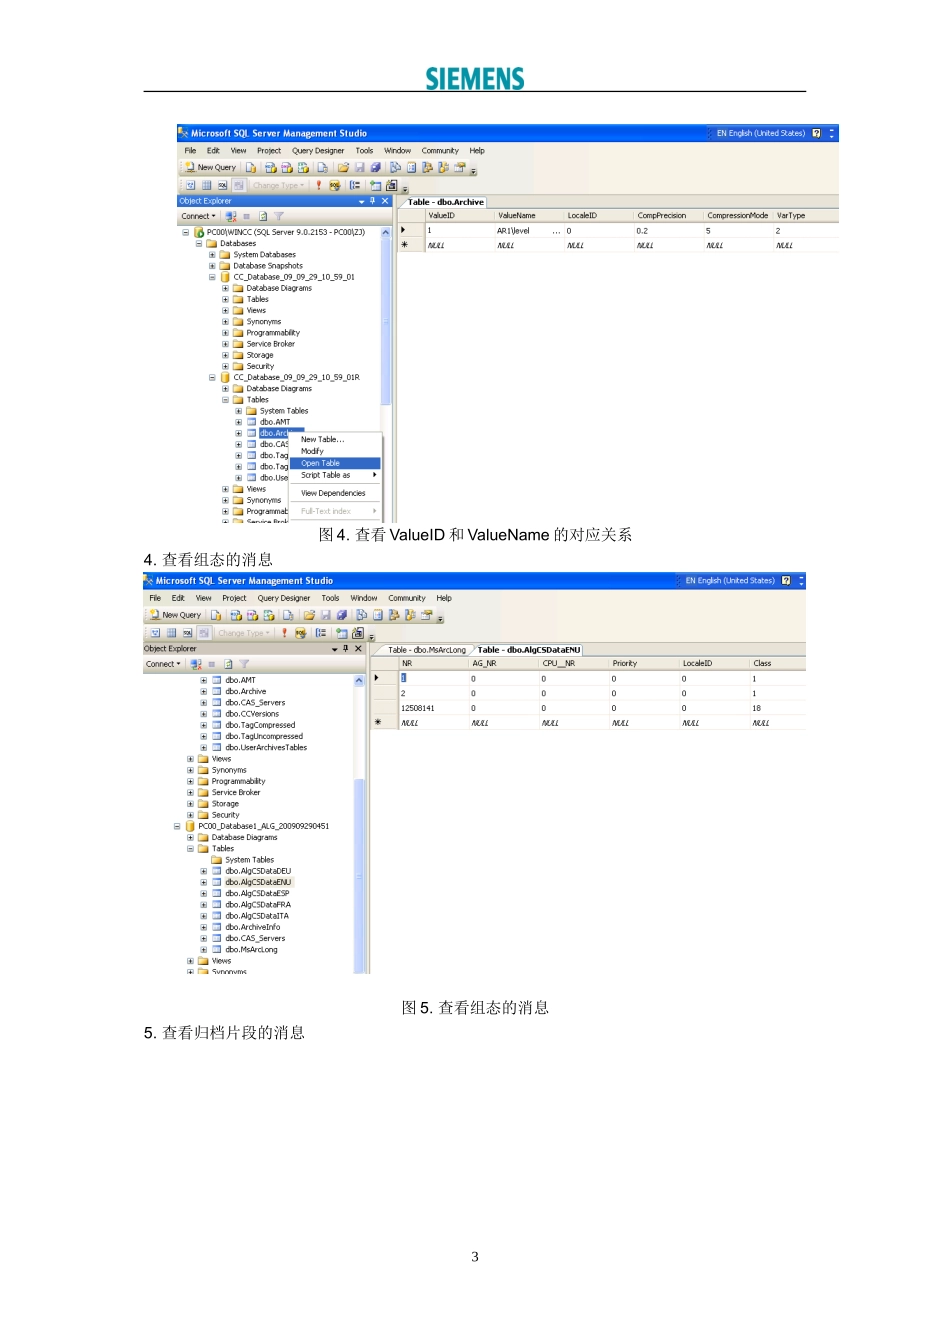Select CC_Database_09_09_29_10_59_01R in Figure 4
Viewport: 950px width, 1344px height.
[296, 378]
